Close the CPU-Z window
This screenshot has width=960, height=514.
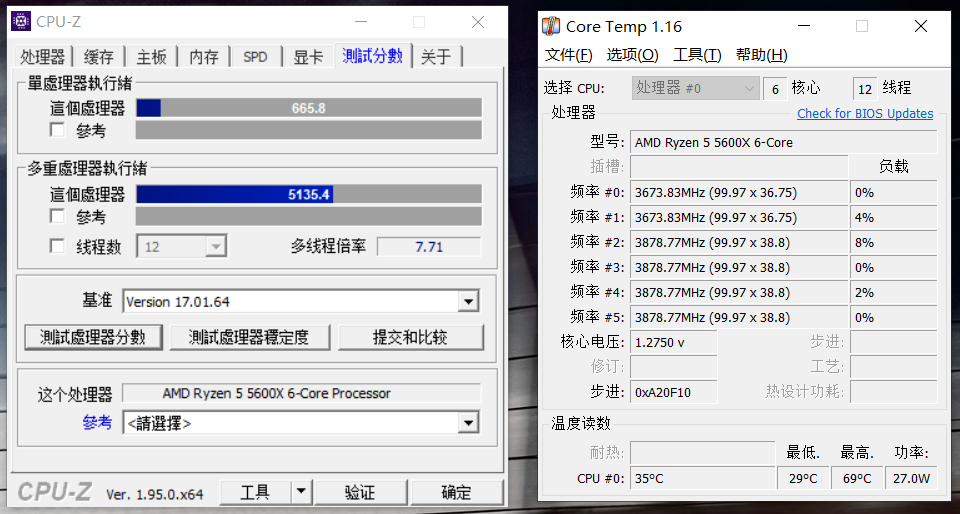coord(478,22)
